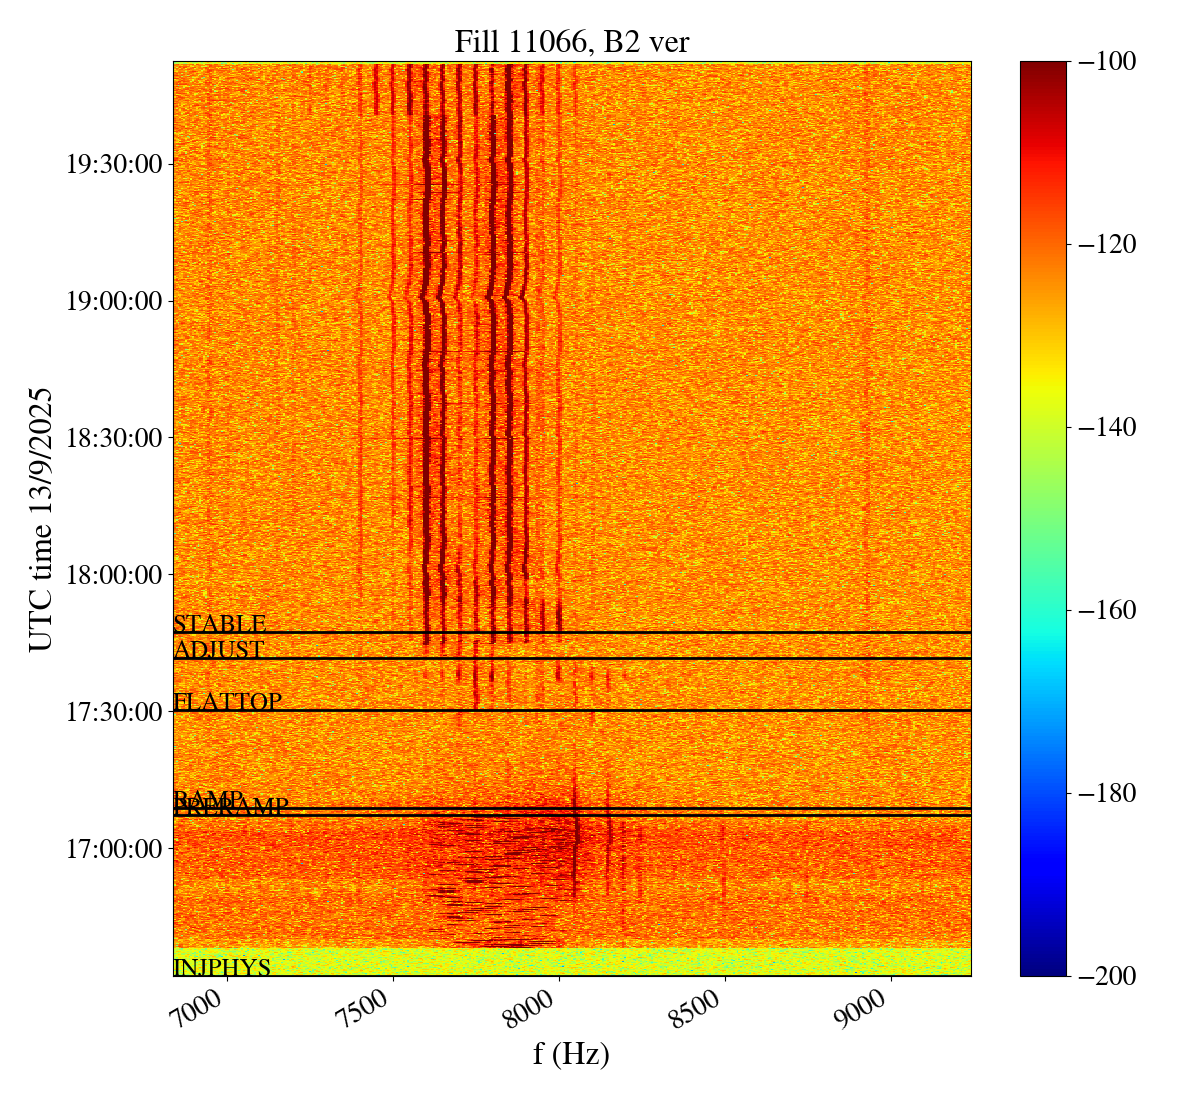Click the FLATTOP marker label
Viewport: 1200px width, 1100px height.
coord(227,702)
